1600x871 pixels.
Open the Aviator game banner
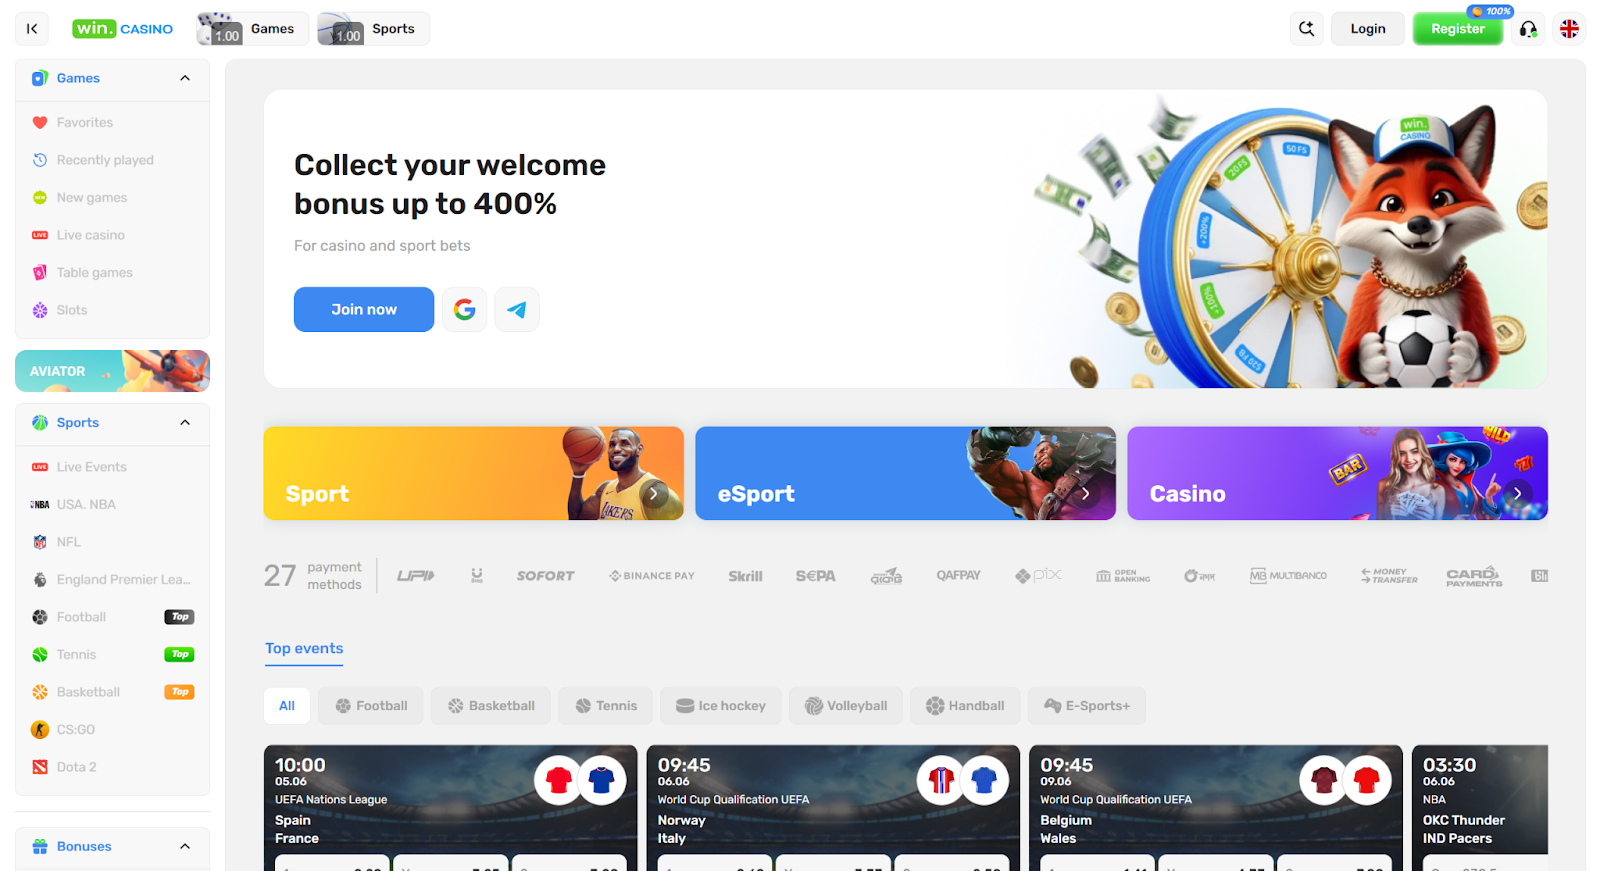point(112,371)
